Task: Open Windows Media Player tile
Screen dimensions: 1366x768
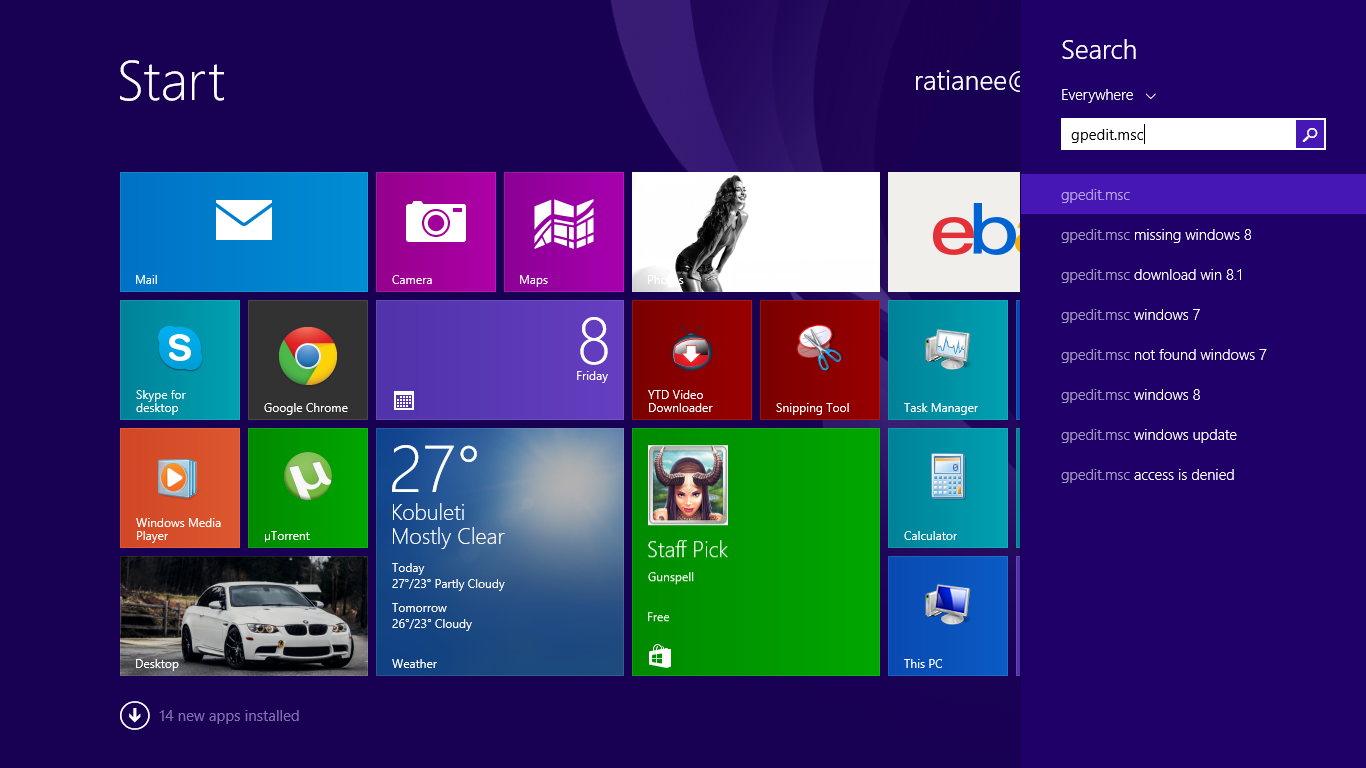Action: (x=180, y=487)
